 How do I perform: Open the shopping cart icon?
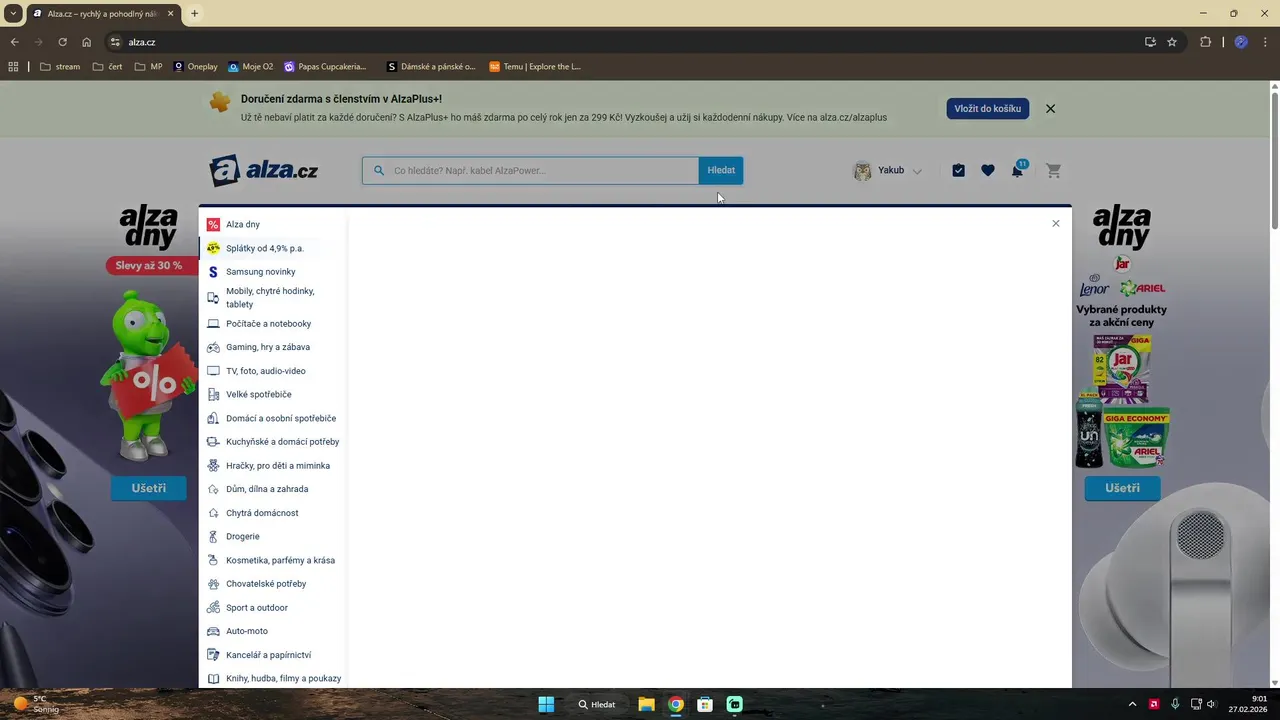coord(1053,171)
